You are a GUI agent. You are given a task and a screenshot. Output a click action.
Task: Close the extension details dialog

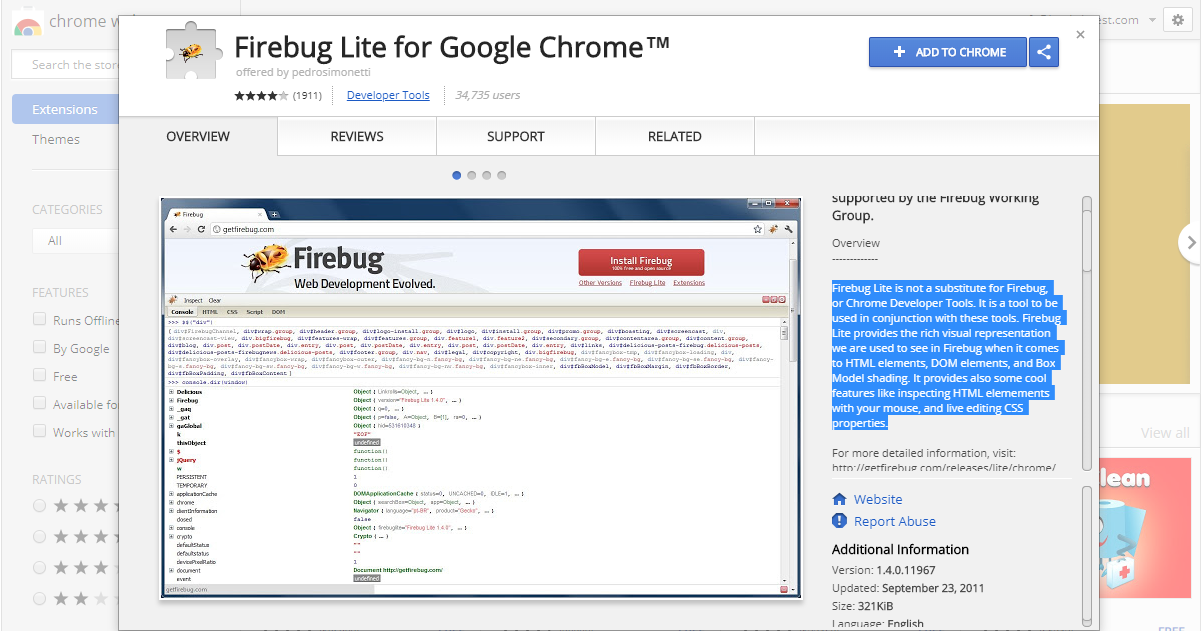(1080, 35)
